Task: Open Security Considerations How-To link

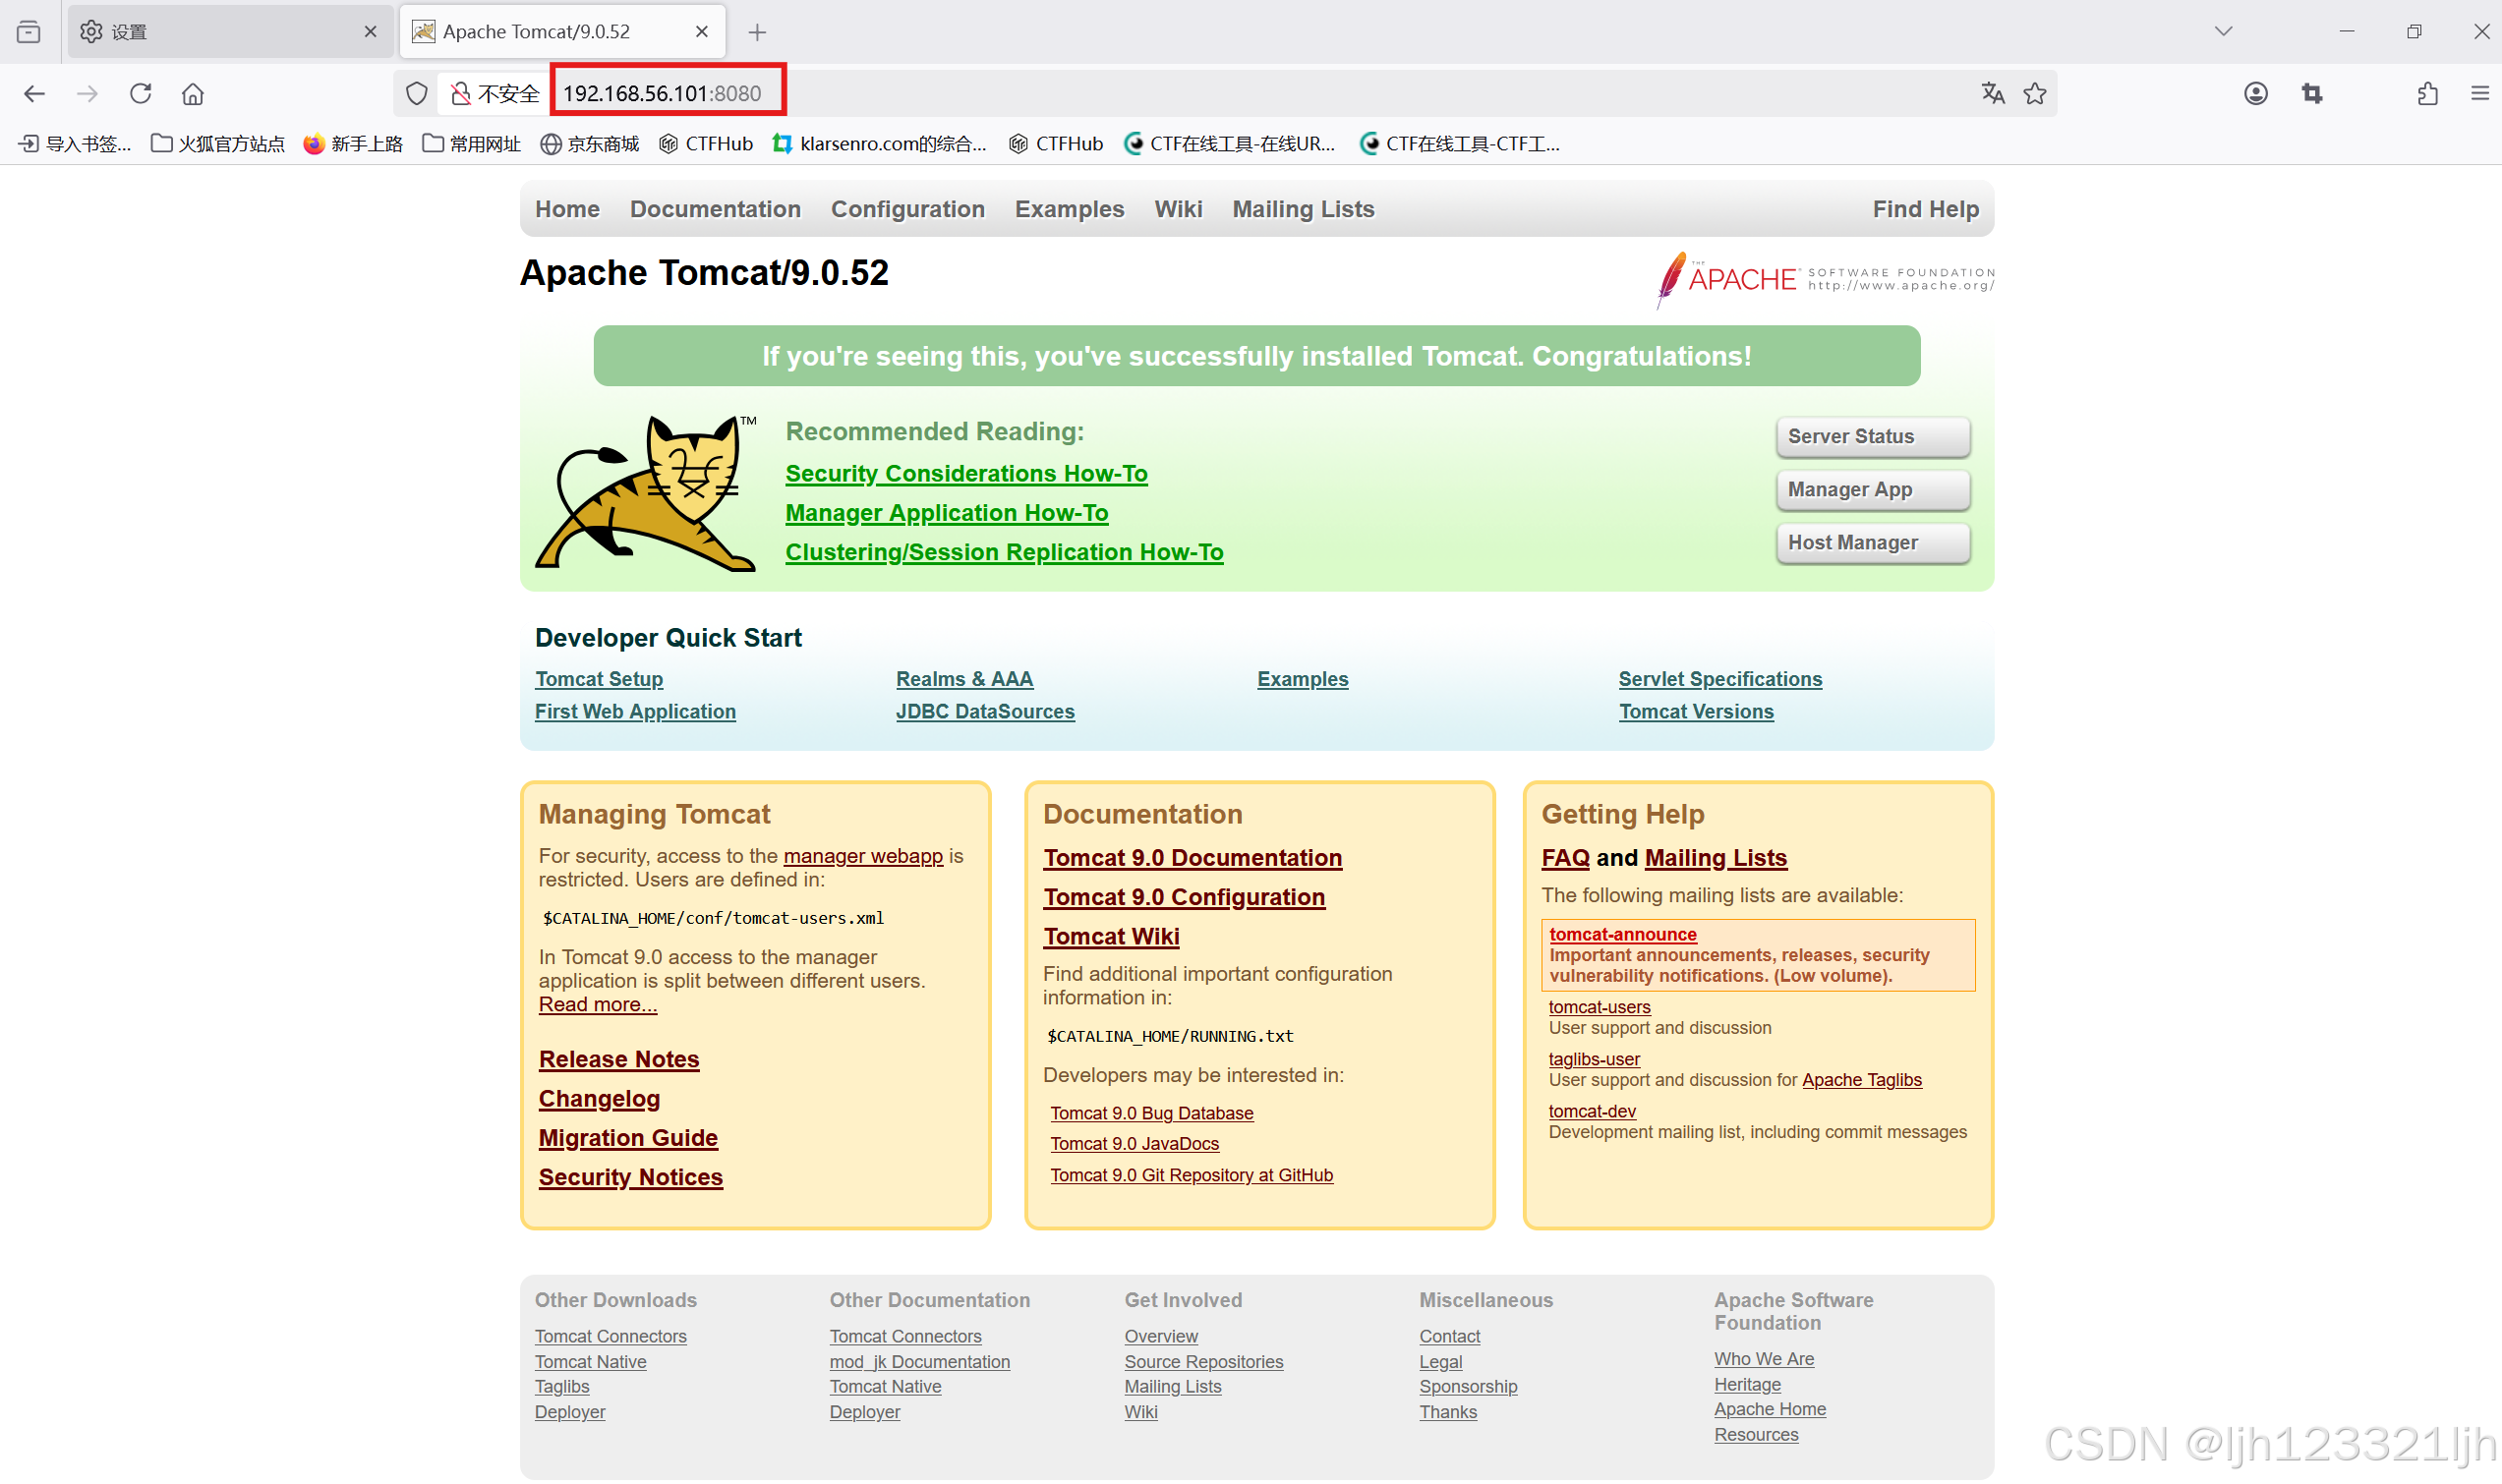Action: tap(965, 473)
